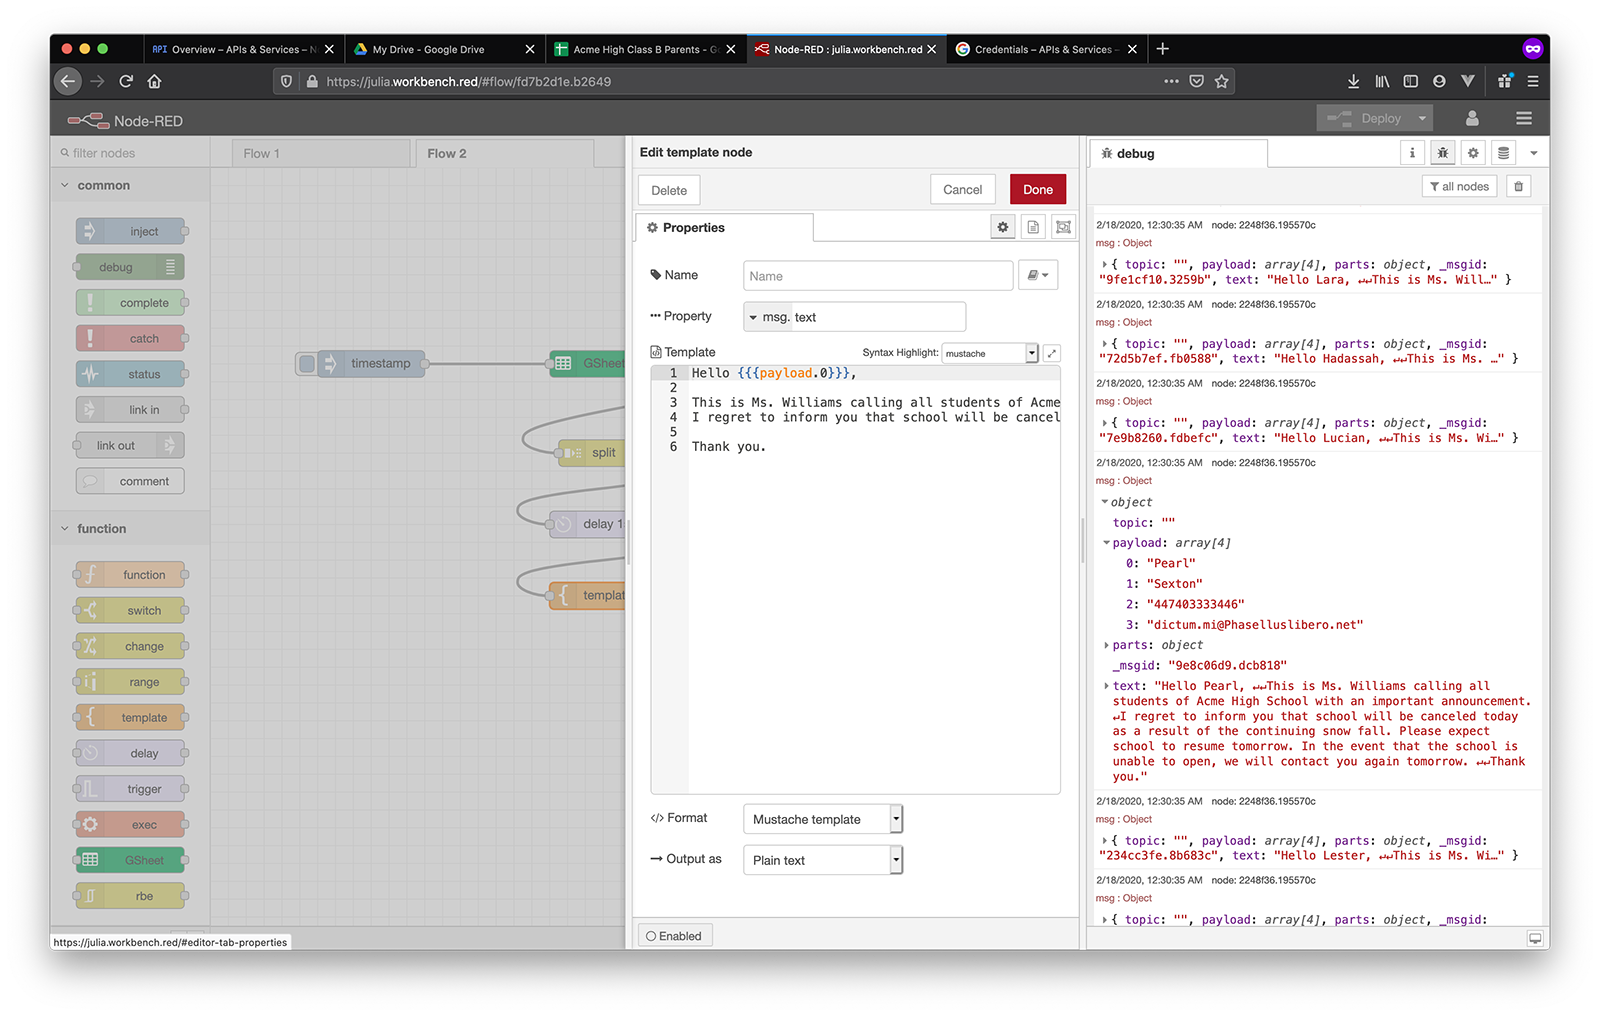
Task: Select the Properties tab in edit panel
Action: (x=725, y=227)
